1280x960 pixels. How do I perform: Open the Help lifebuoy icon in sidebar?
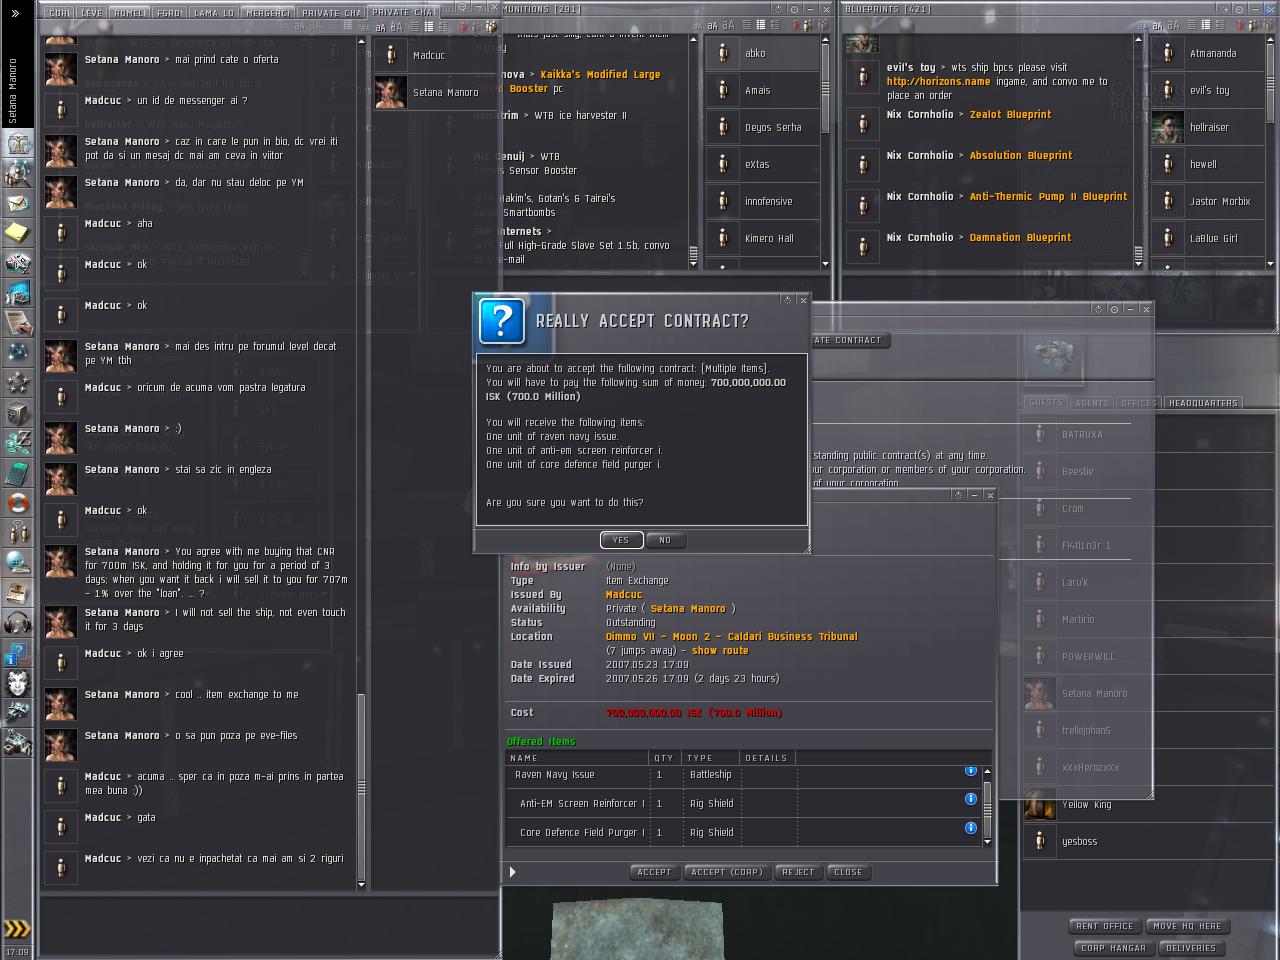(x=17, y=503)
